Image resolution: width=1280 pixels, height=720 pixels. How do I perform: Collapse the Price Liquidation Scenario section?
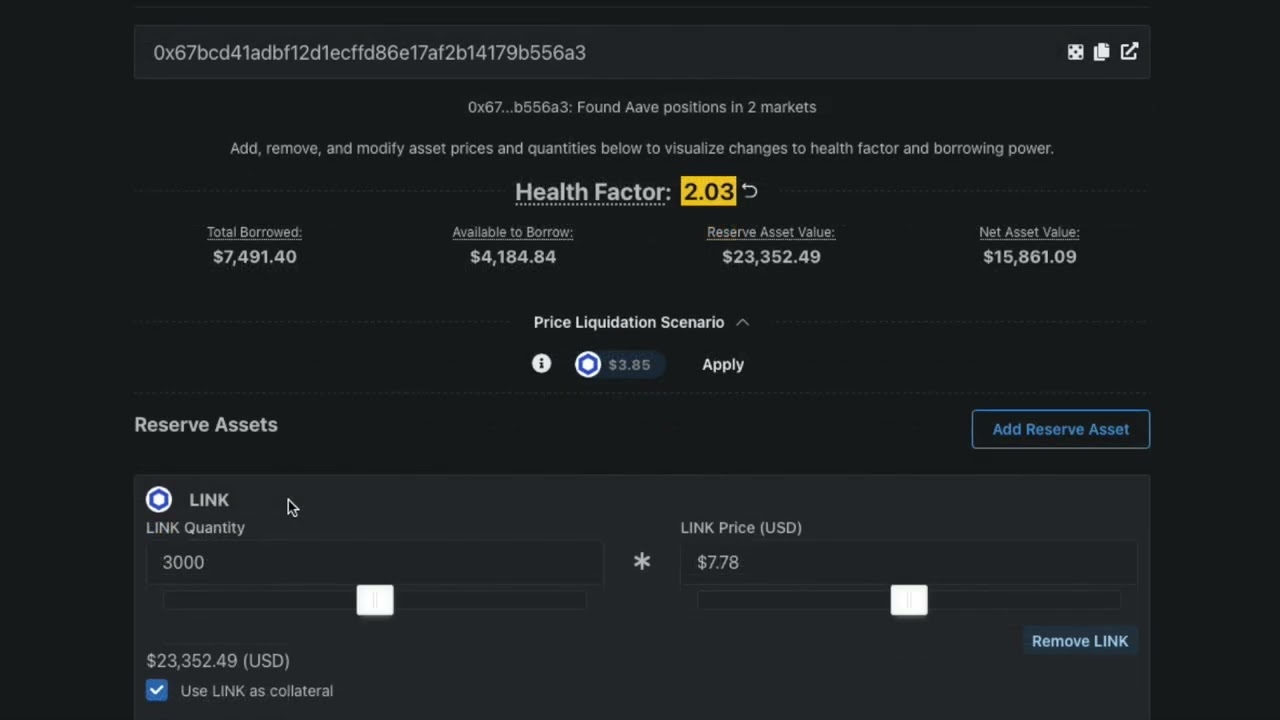coord(628,322)
